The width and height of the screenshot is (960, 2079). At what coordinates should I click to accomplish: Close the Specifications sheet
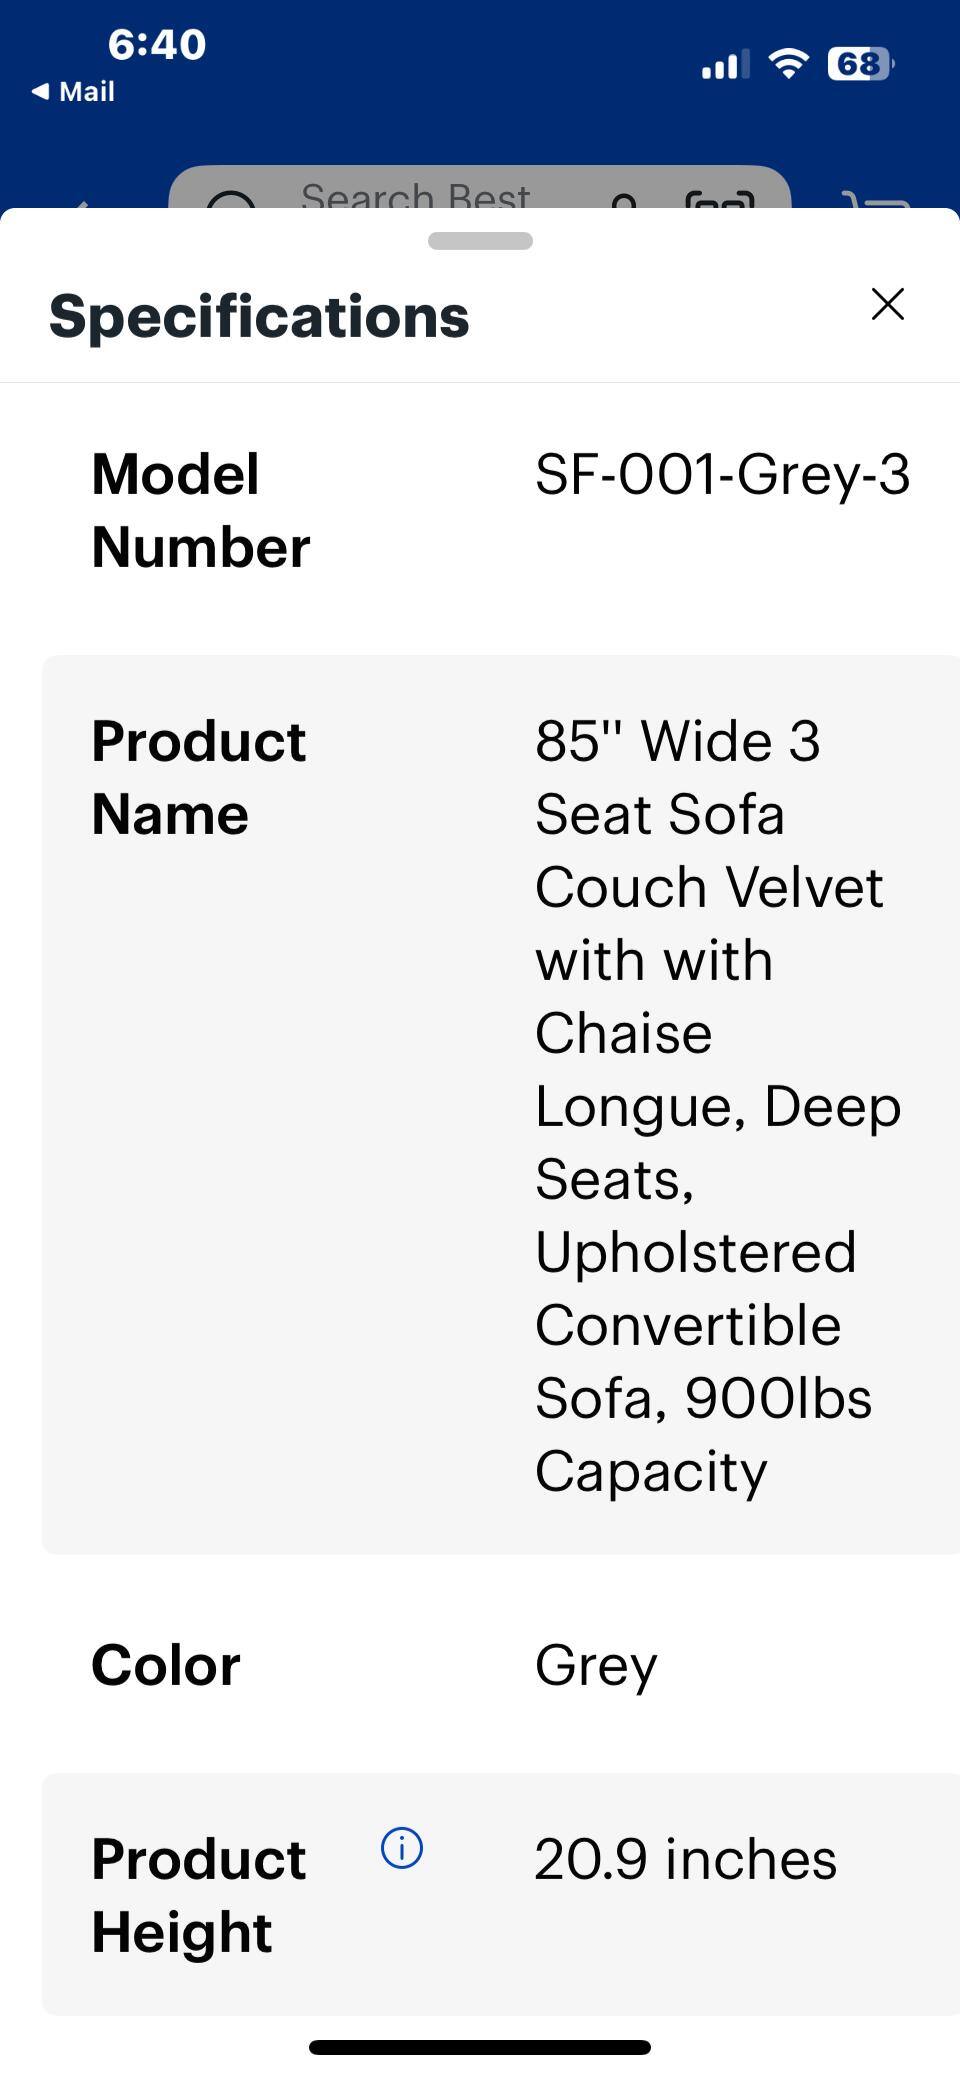887,304
